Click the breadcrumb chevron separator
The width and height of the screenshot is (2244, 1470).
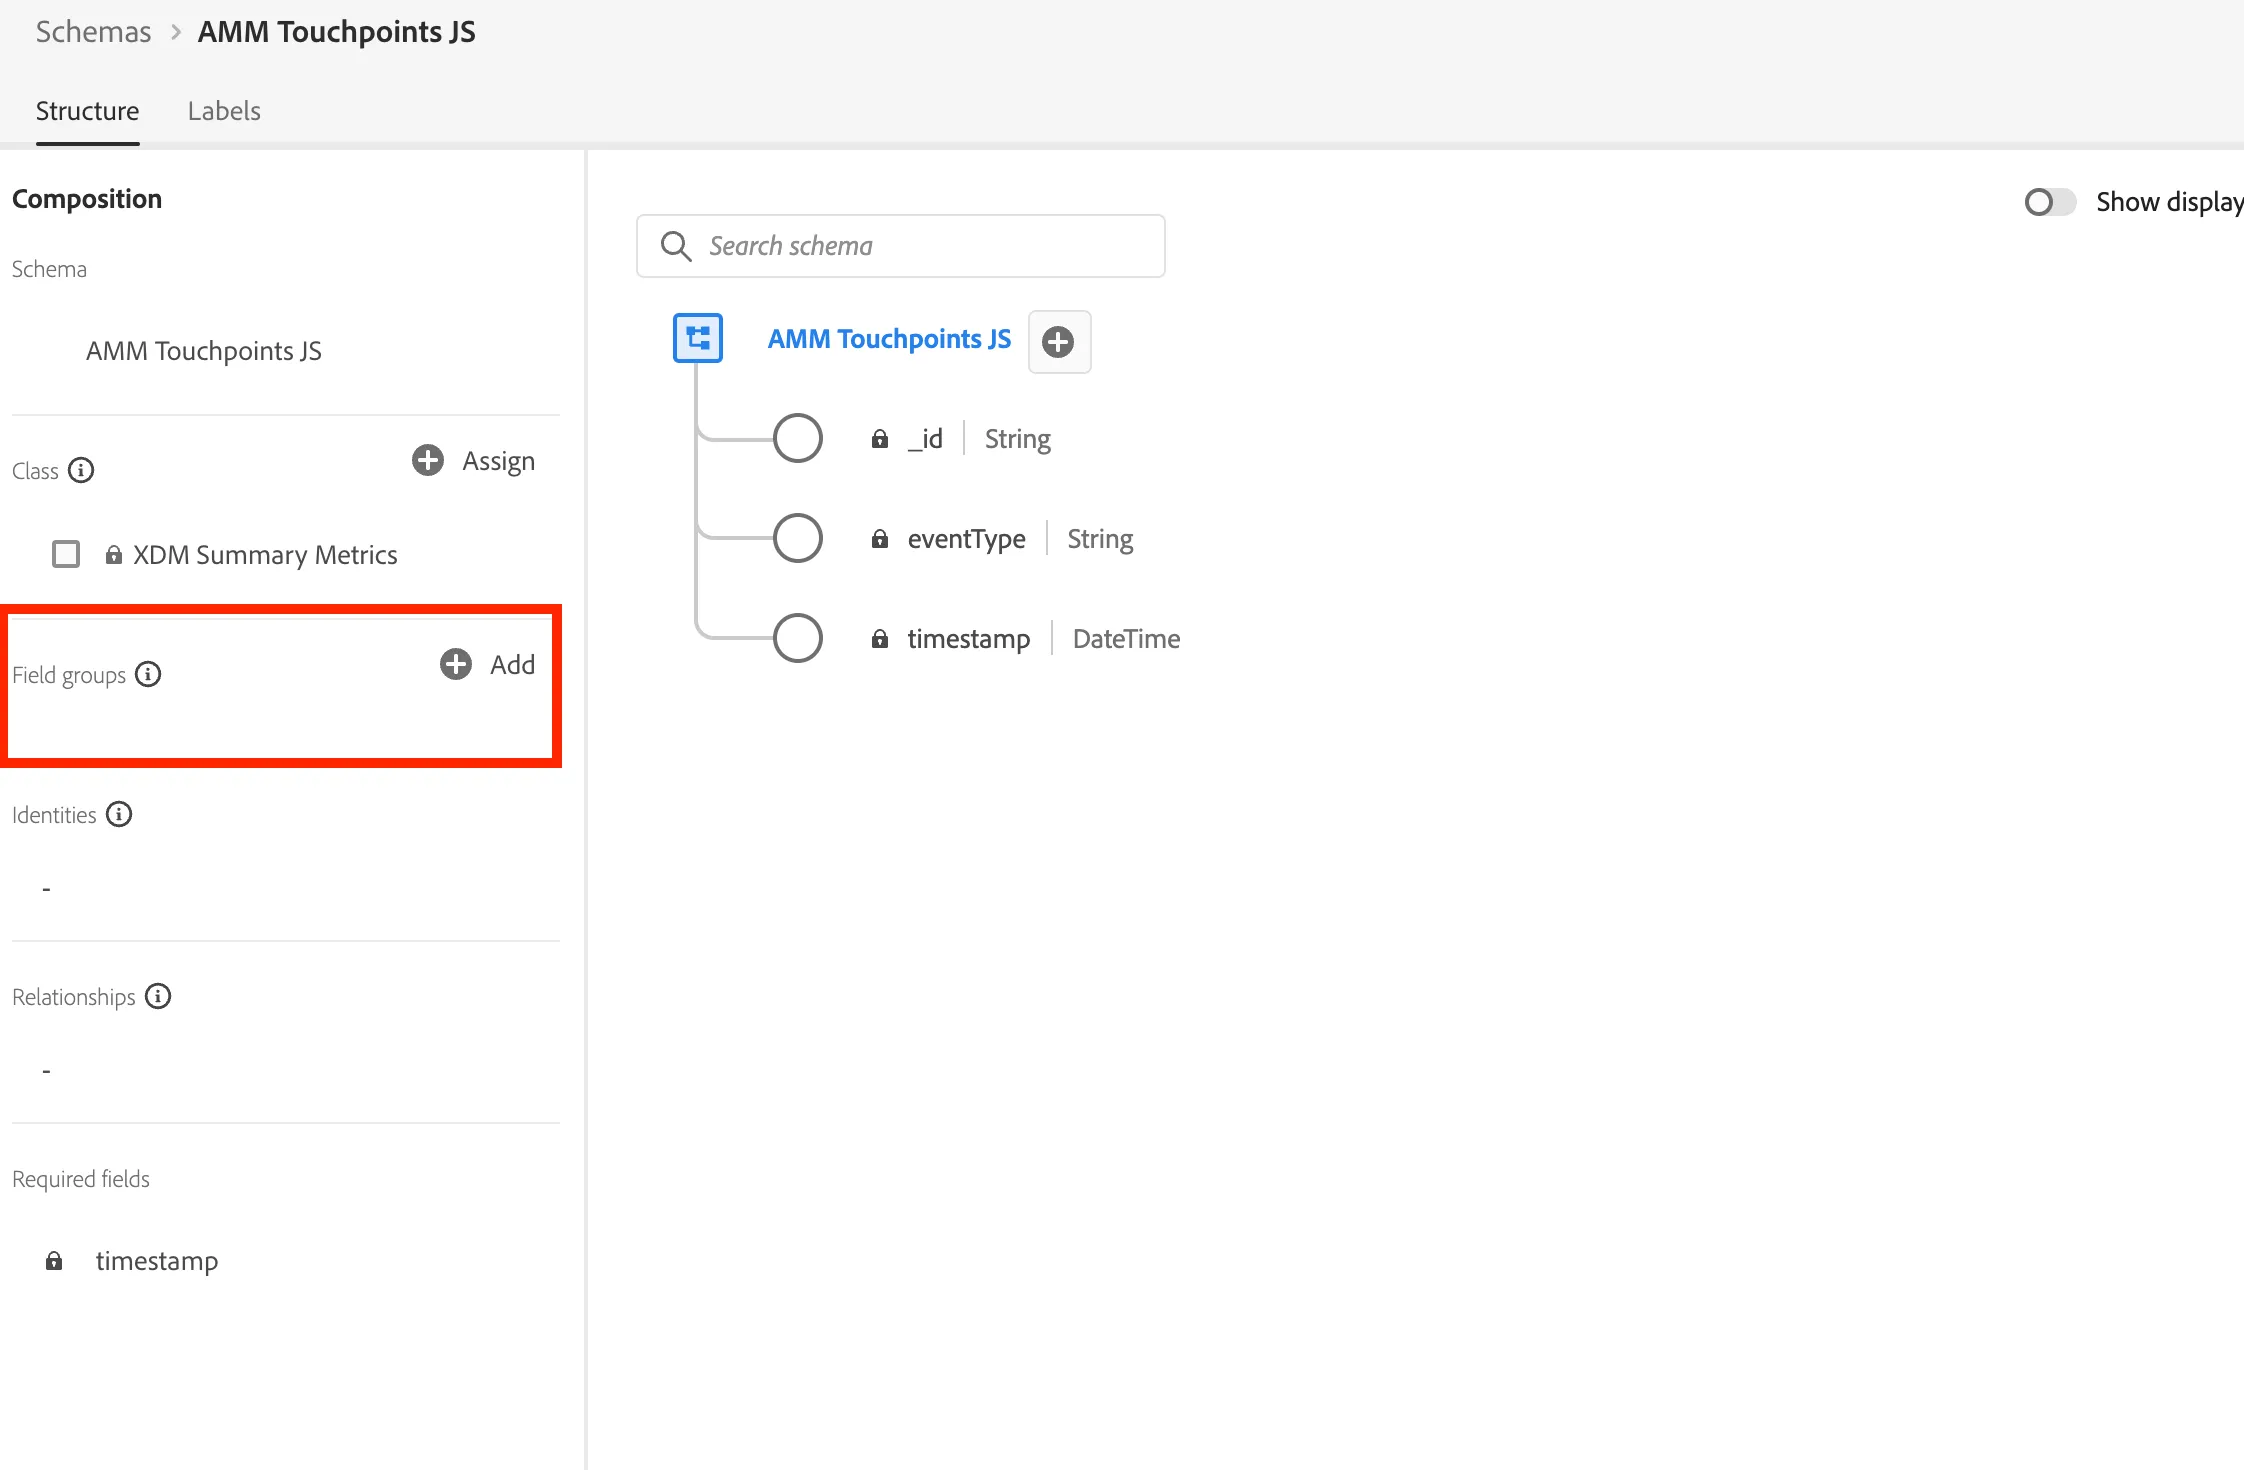(175, 32)
